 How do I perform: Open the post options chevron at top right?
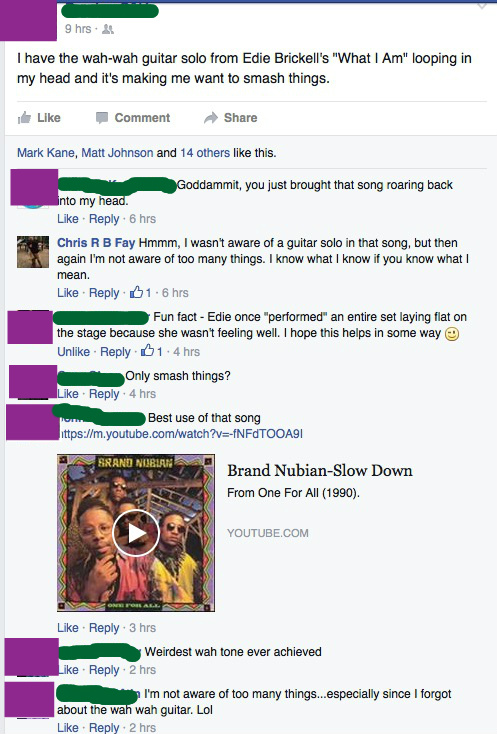482,6
